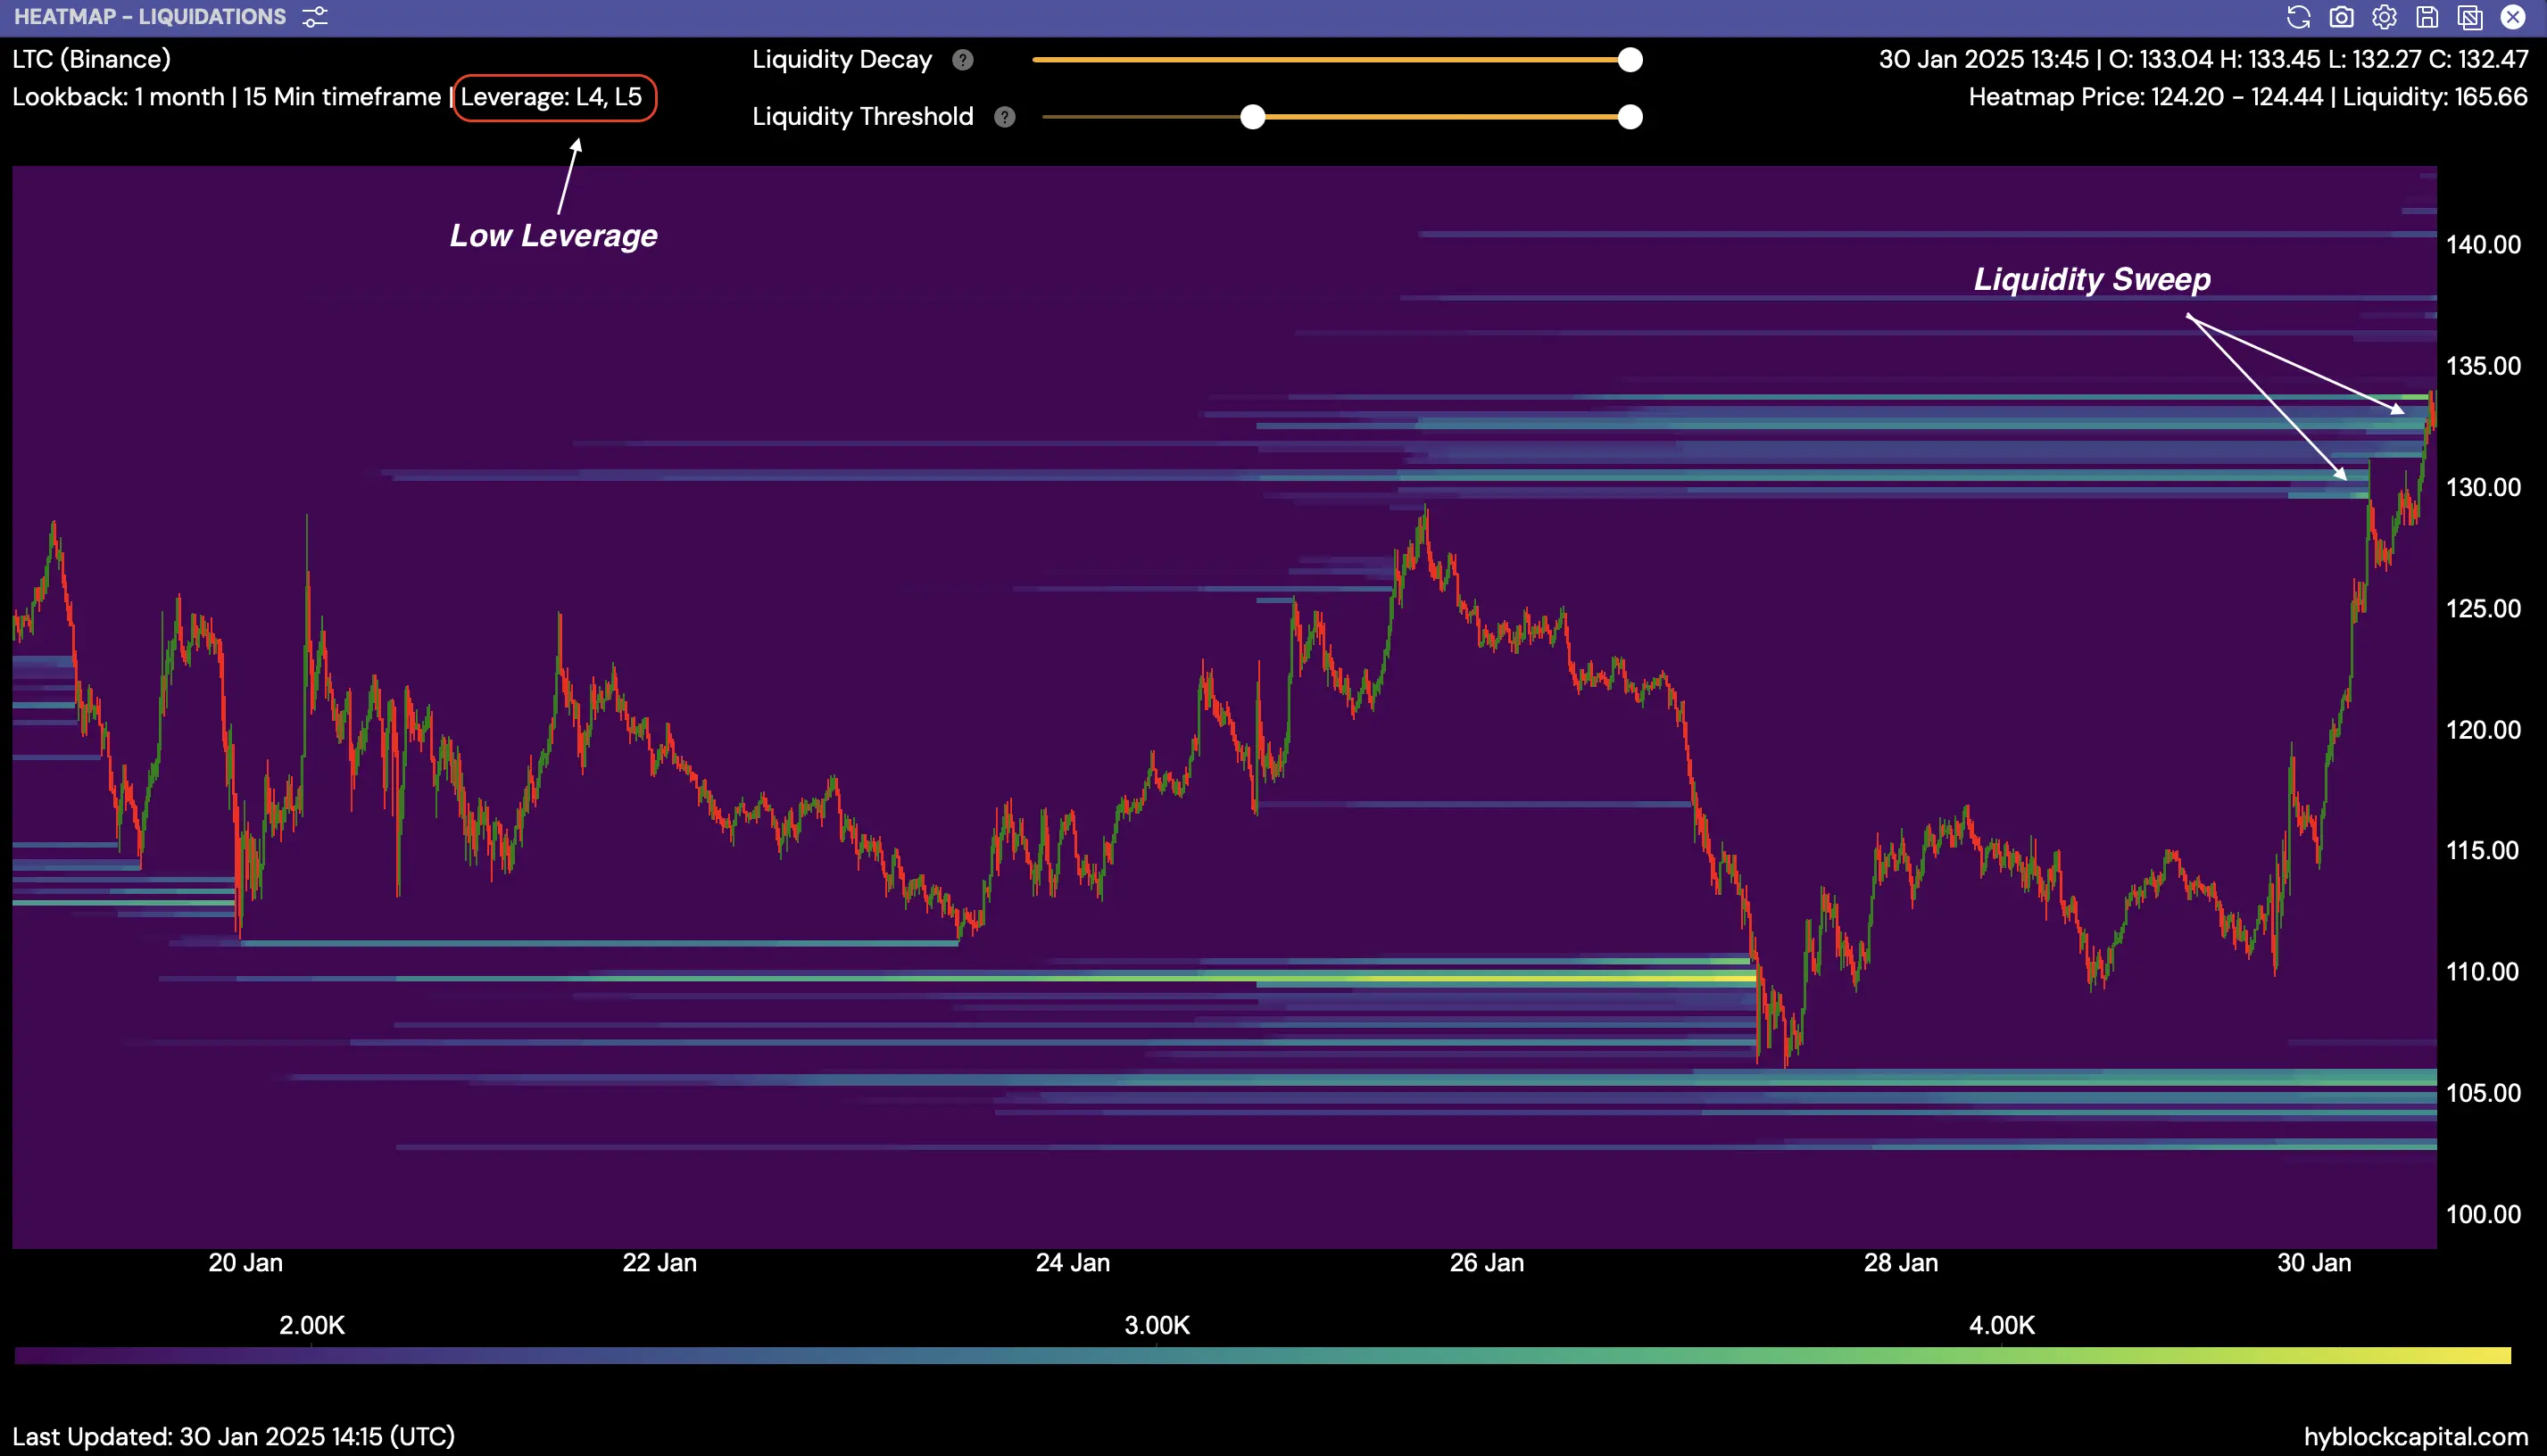Viewport: 2547px width, 1456px height.
Task: Click the refresh heatmap icon
Action: pyautogui.click(x=2298, y=17)
